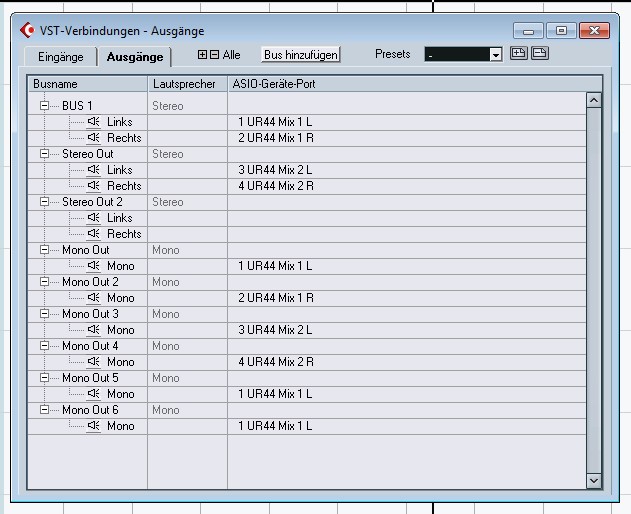Collapse the BUS 1 tree node

pyautogui.click(x=44, y=105)
